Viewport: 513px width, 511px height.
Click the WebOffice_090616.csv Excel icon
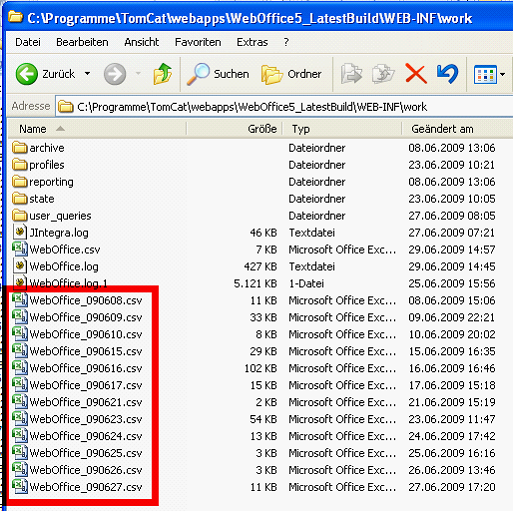point(20,367)
